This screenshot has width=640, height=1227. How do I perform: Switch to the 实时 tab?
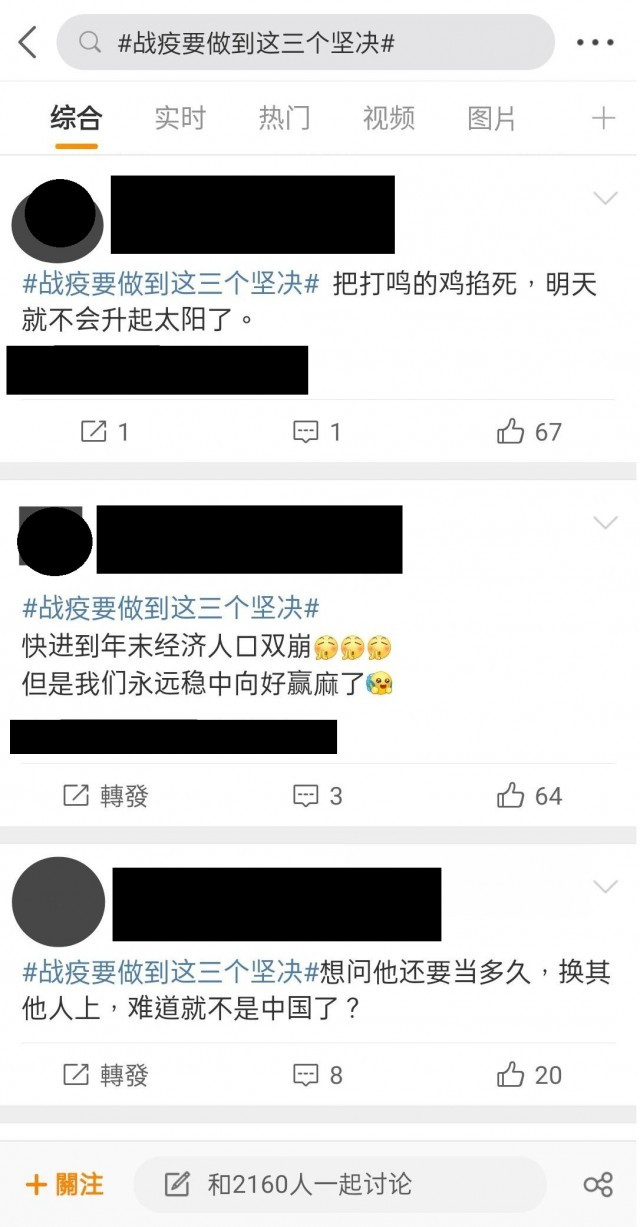pos(180,118)
